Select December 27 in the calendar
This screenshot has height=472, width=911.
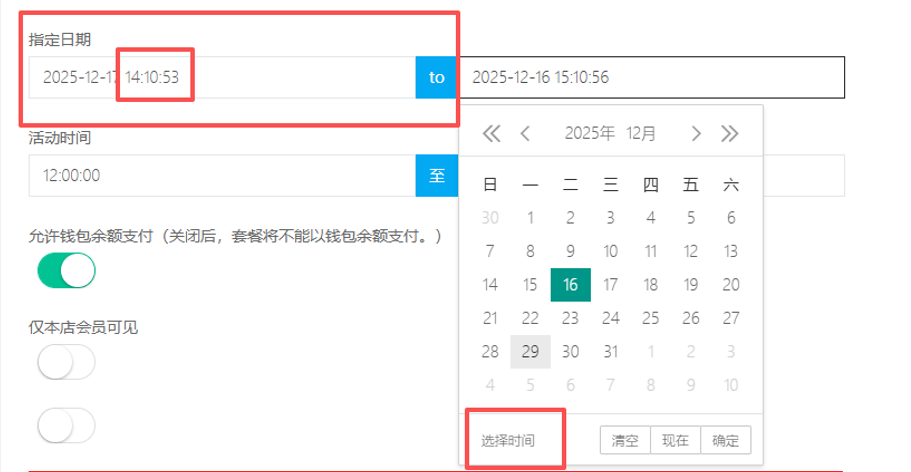coord(731,318)
